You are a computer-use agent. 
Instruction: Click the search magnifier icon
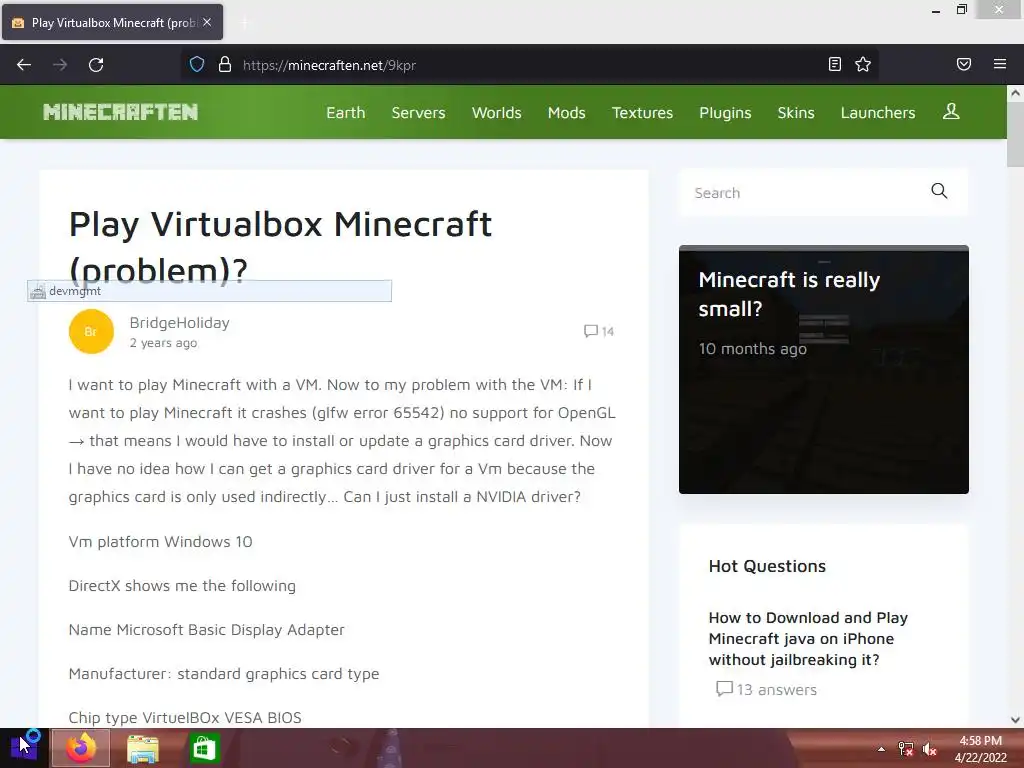click(x=939, y=191)
